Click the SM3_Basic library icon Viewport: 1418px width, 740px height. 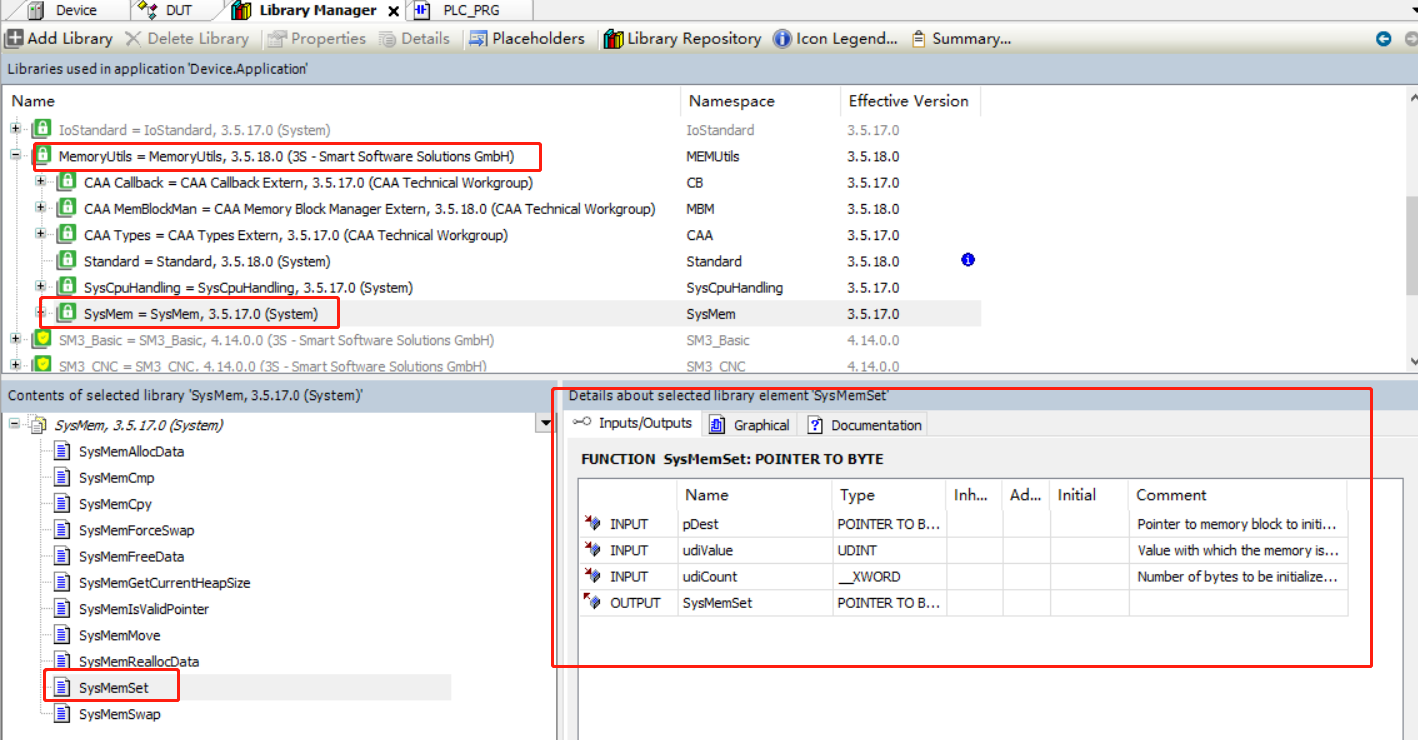tap(42, 339)
